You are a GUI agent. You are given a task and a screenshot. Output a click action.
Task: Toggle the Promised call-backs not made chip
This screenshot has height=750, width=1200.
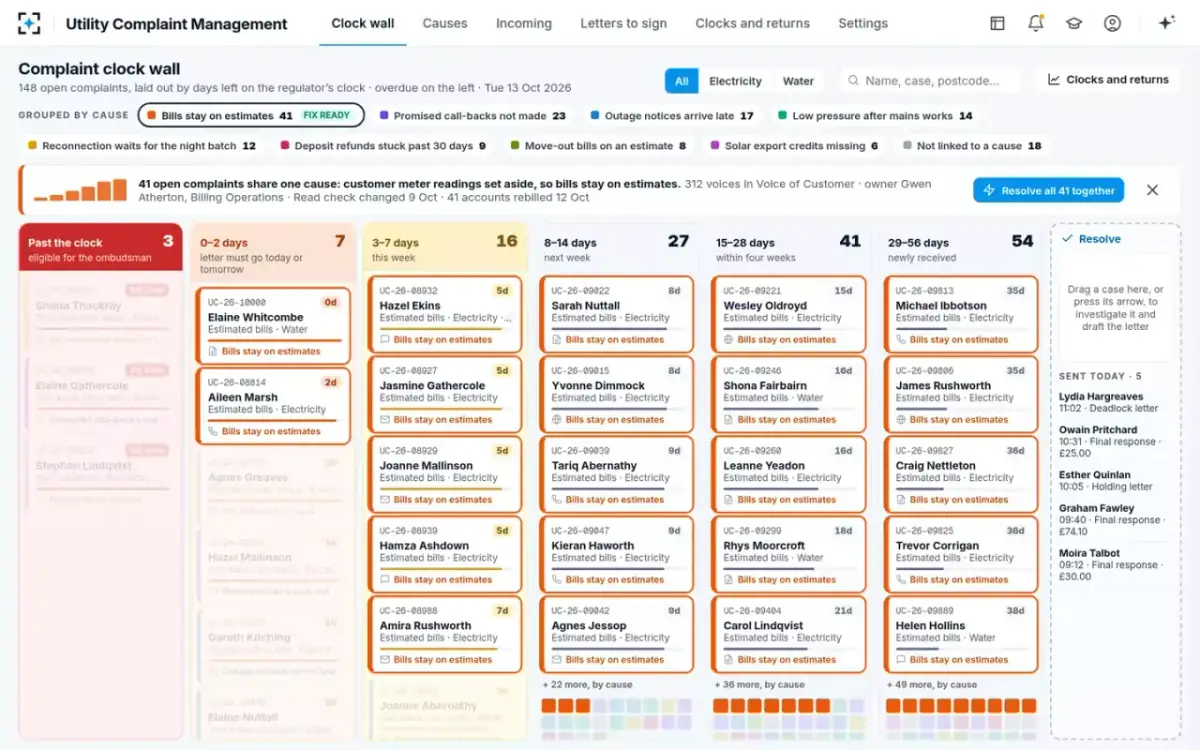click(x=473, y=116)
